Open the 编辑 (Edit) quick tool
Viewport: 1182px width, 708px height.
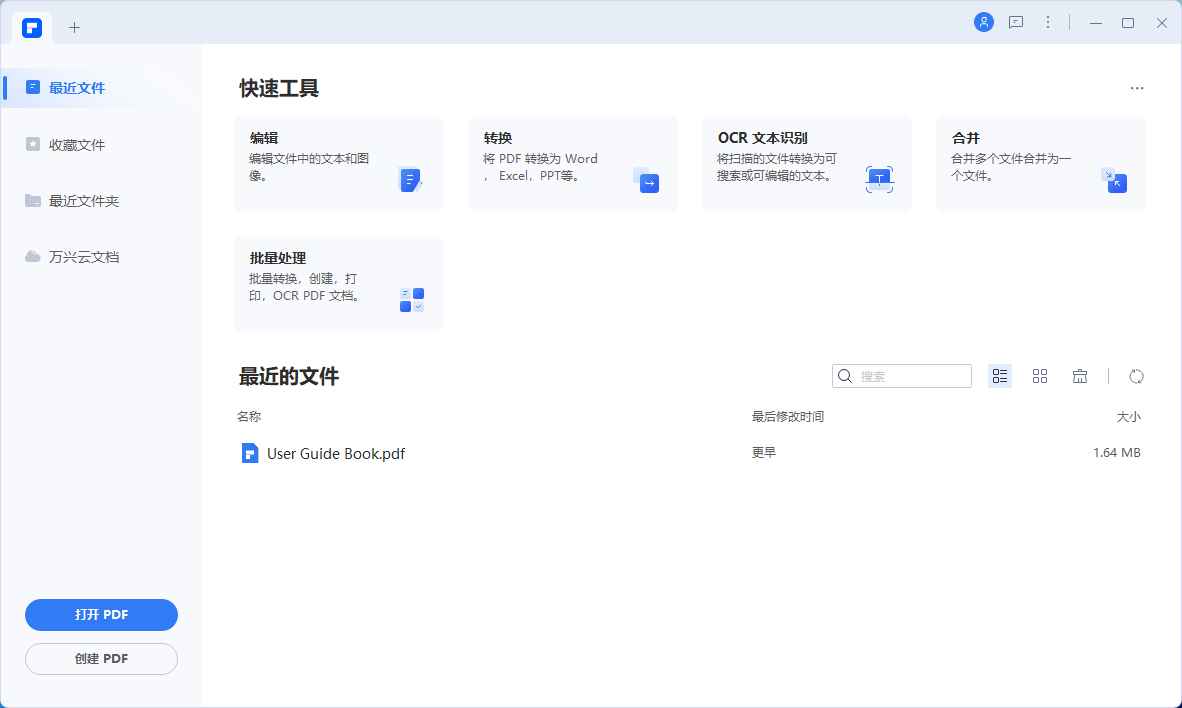coord(338,163)
